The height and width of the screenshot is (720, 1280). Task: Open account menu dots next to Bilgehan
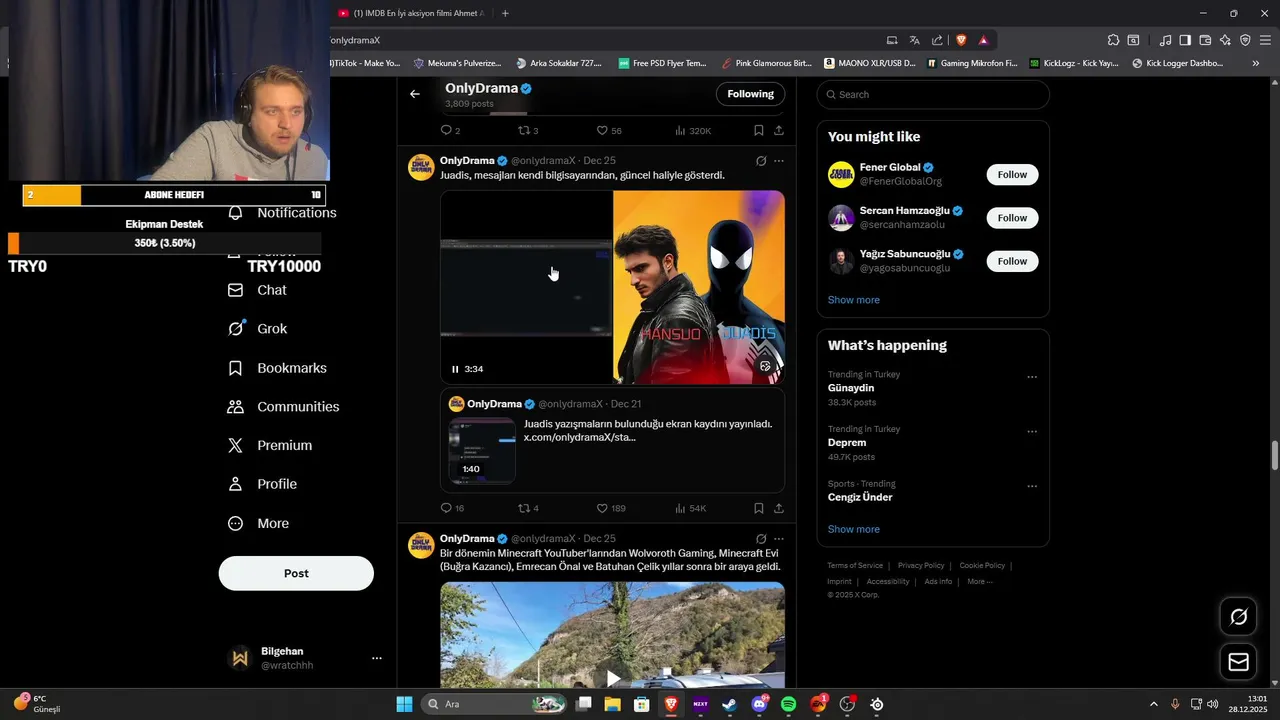pyautogui.click(x=377, y=658)
